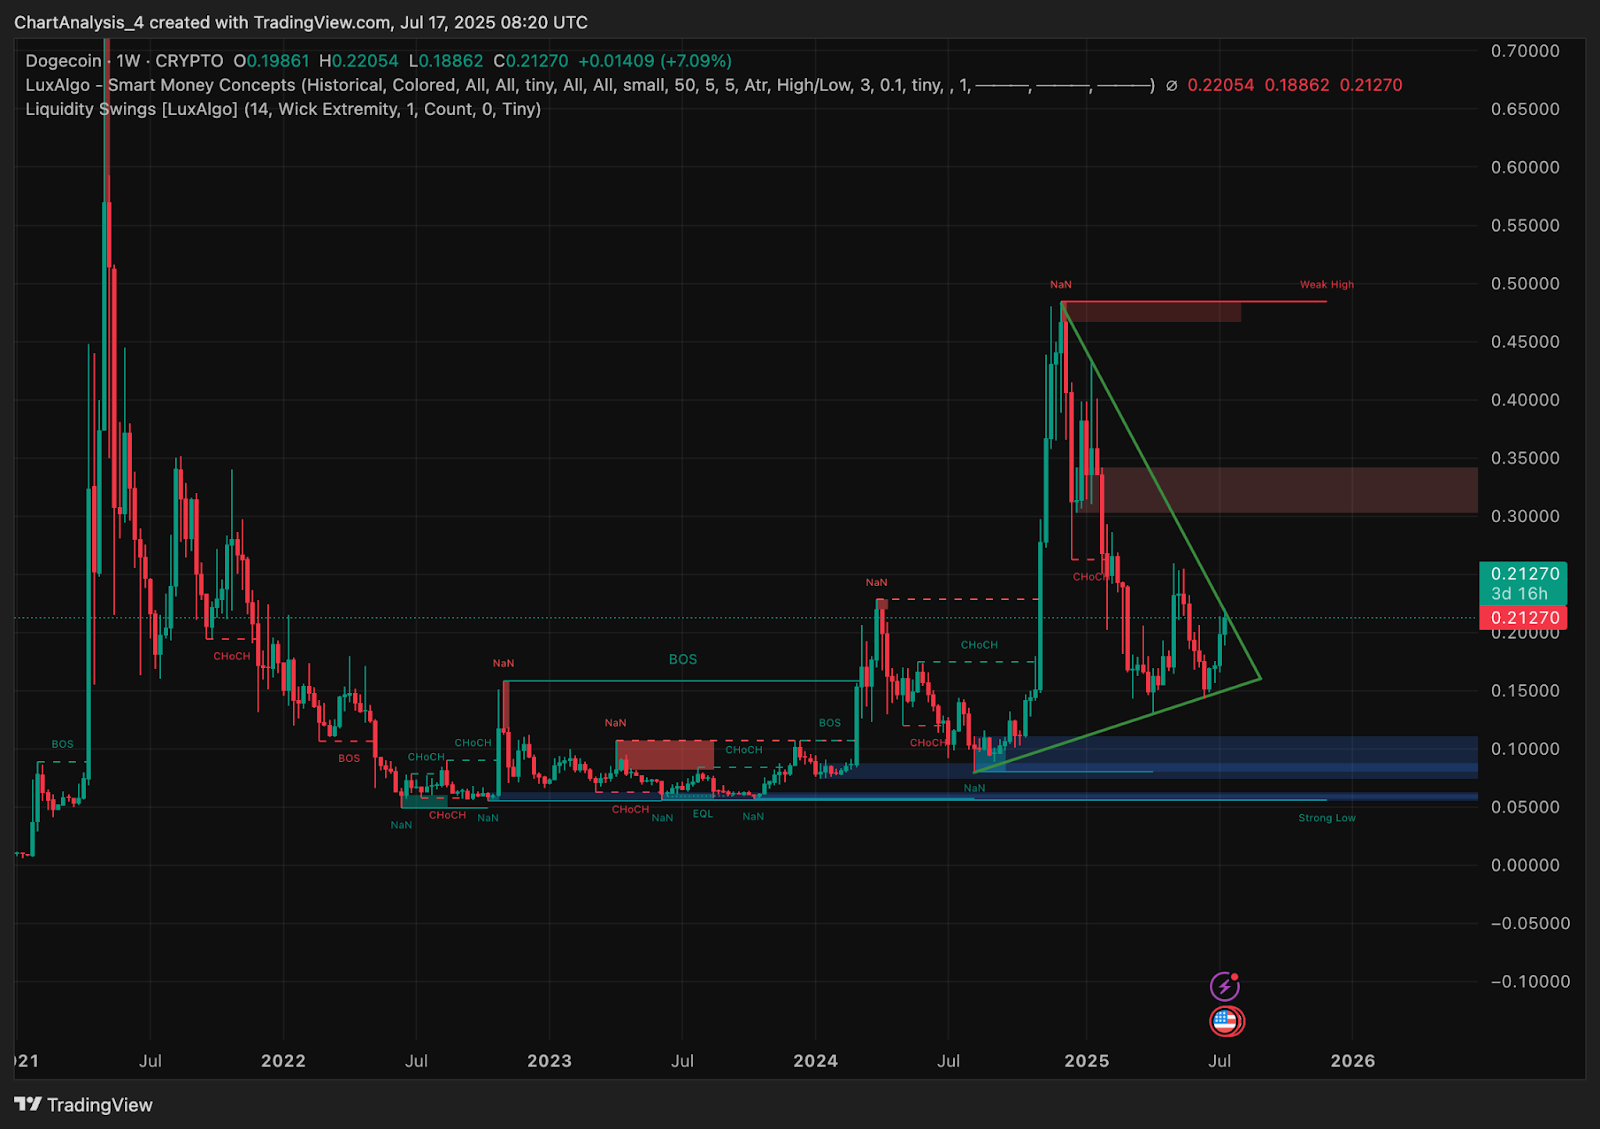1600x1129 pixels.
Task: Click the red 0.21270 price tag
Action: click(x=1523, y=618)
